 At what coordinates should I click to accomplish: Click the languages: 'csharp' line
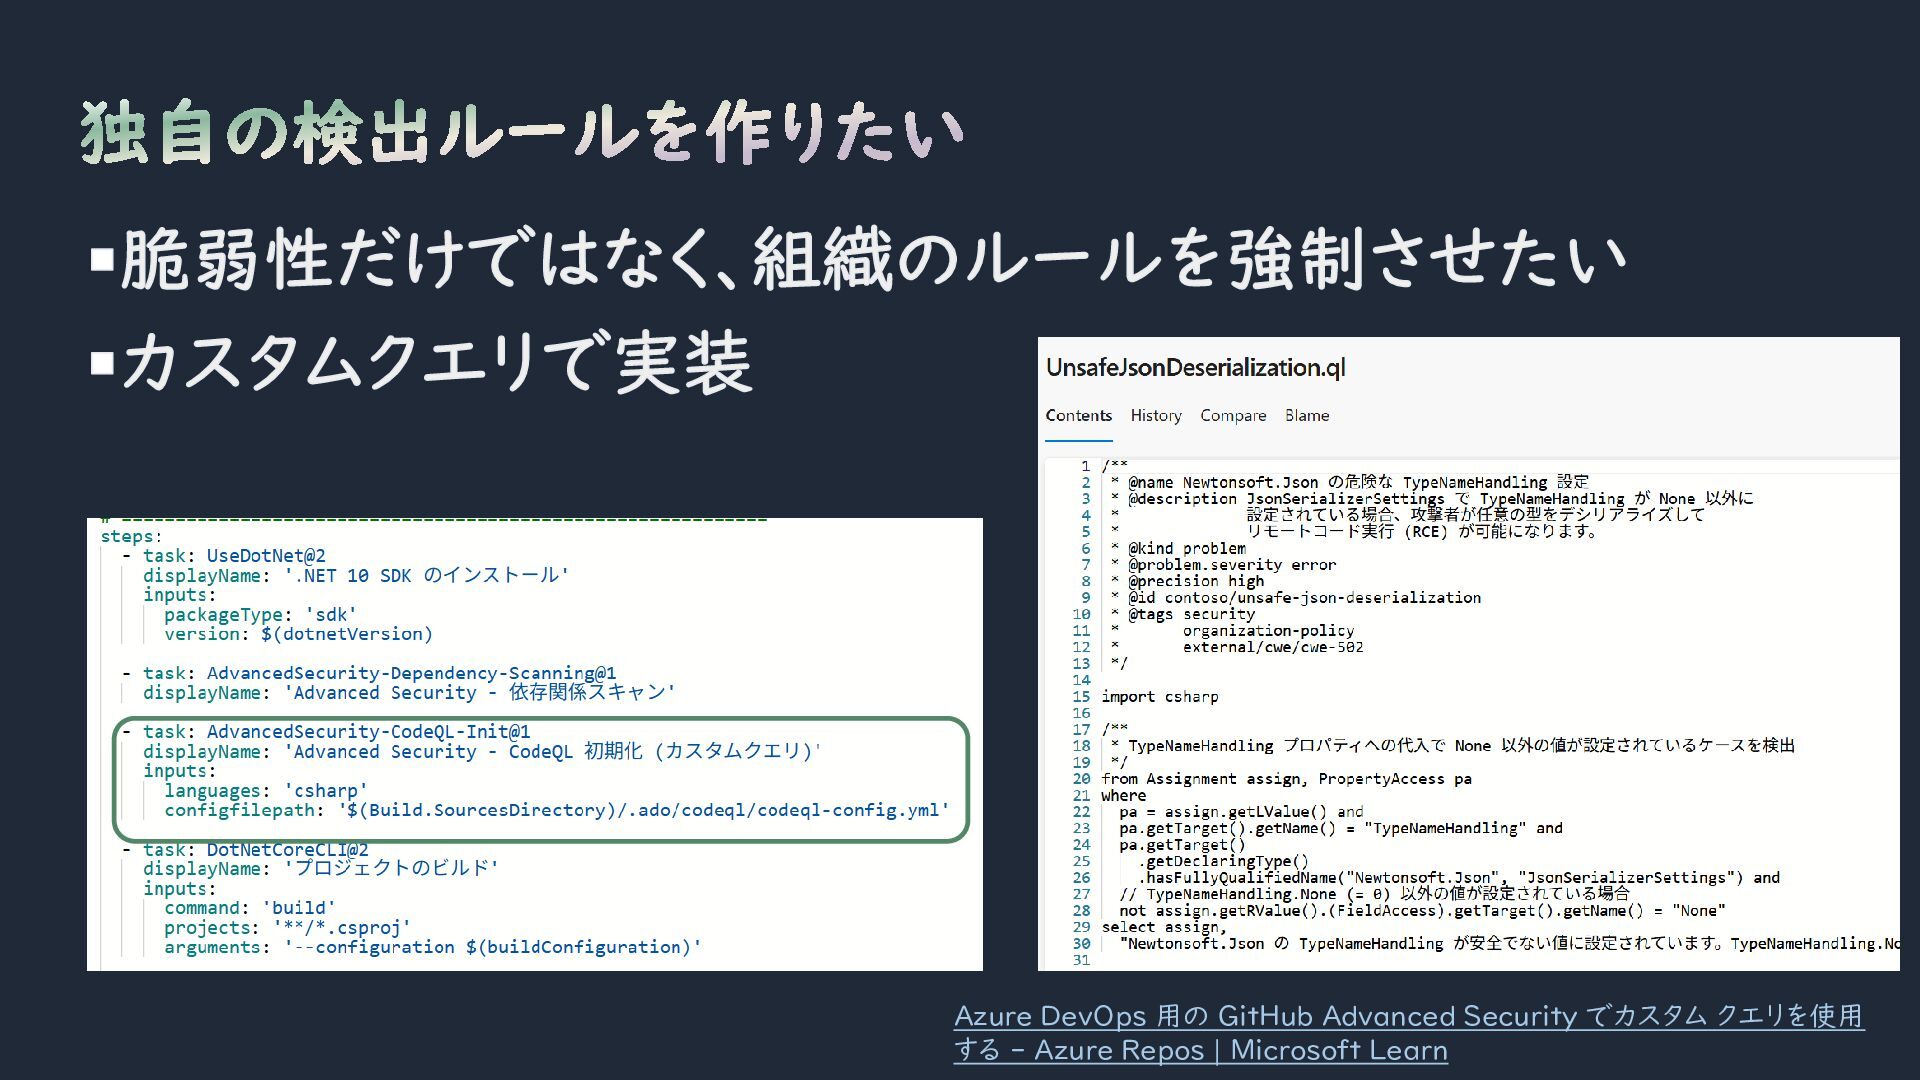(x=266, y=791)
